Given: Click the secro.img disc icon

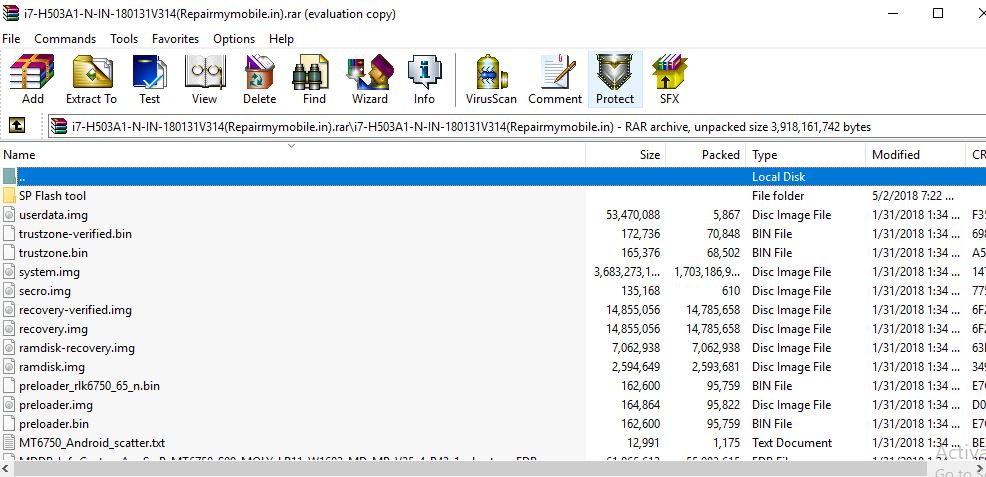Looking at the screenshot, I should (9, 291).
